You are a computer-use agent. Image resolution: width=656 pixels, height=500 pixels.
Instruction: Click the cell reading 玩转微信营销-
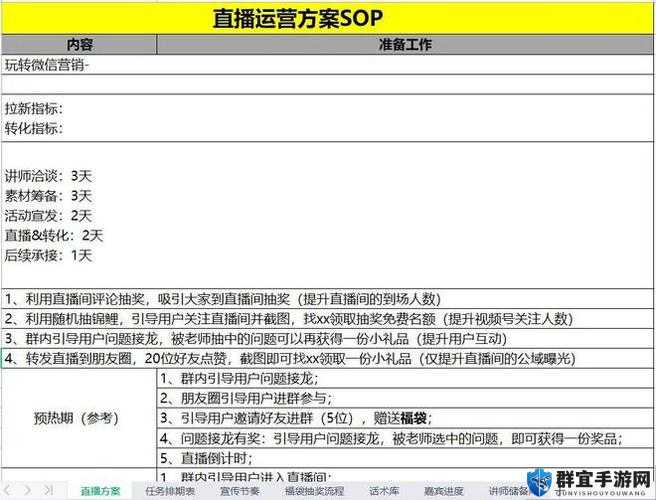[327, 65]
